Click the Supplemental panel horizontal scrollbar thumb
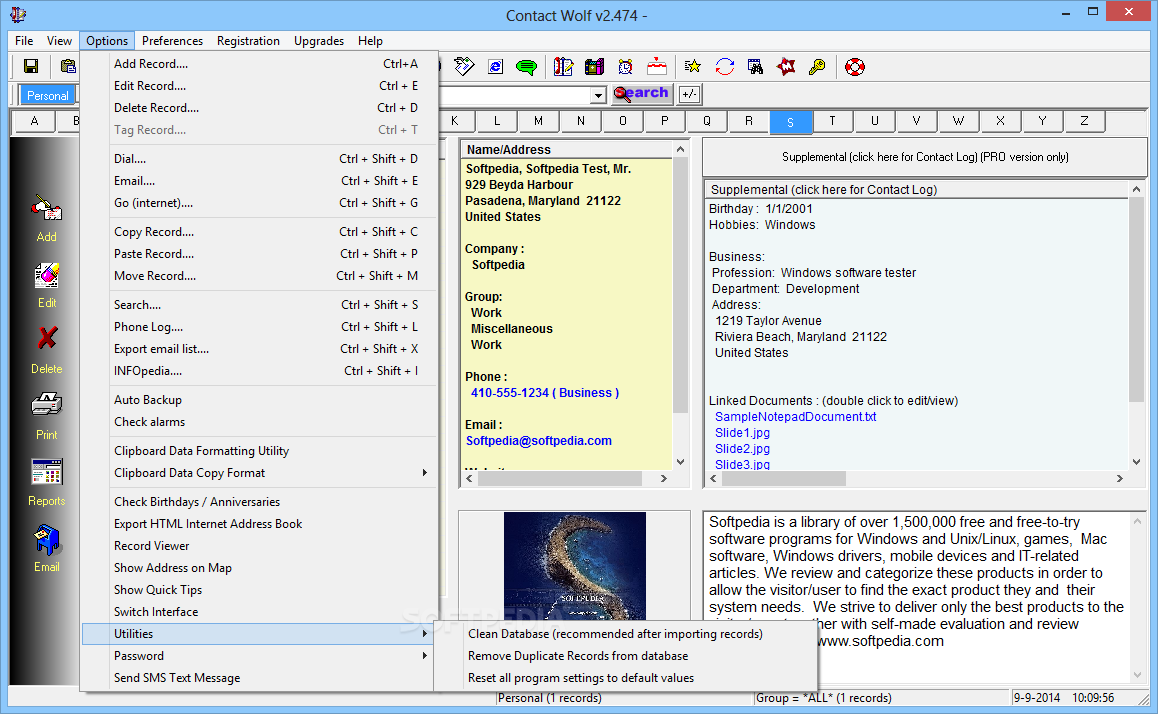The width and height of the screenshot is (1158, 714). click(784, 478)
